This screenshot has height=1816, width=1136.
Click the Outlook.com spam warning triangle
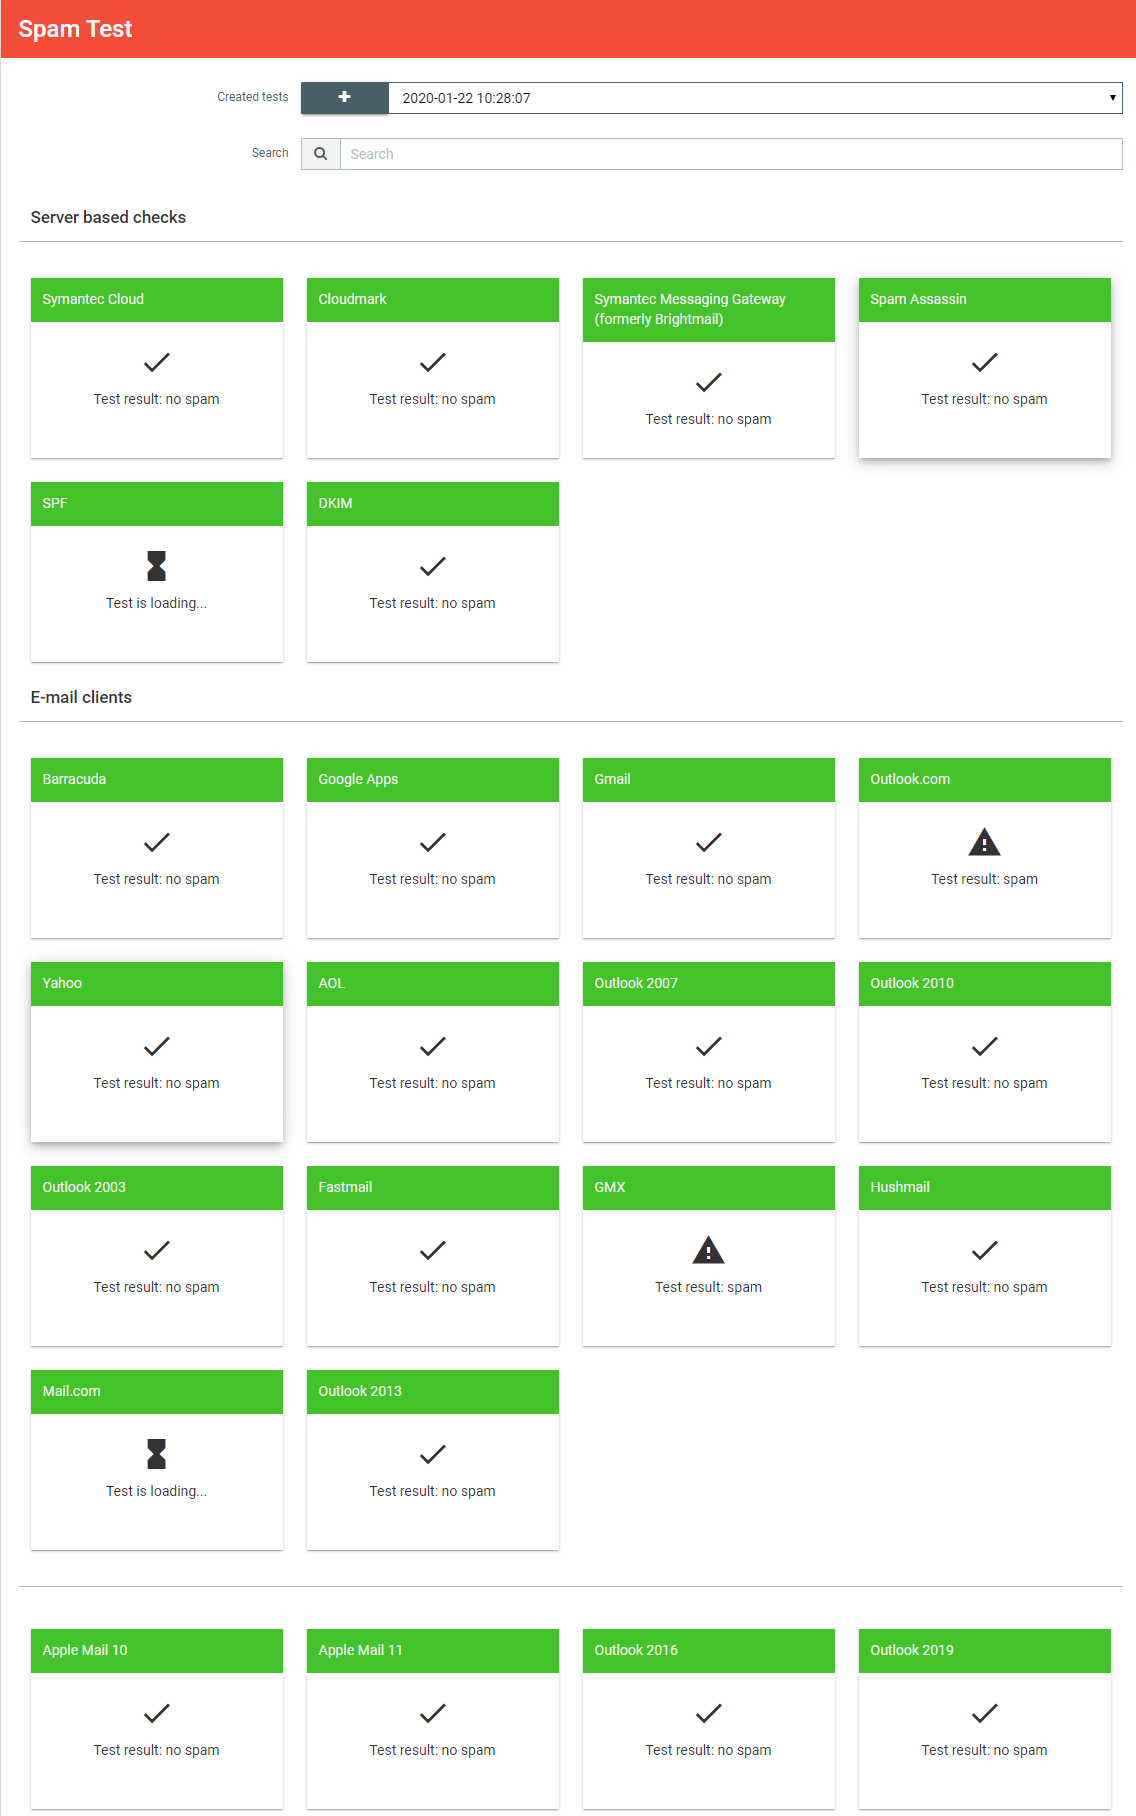tap(984, 842)
